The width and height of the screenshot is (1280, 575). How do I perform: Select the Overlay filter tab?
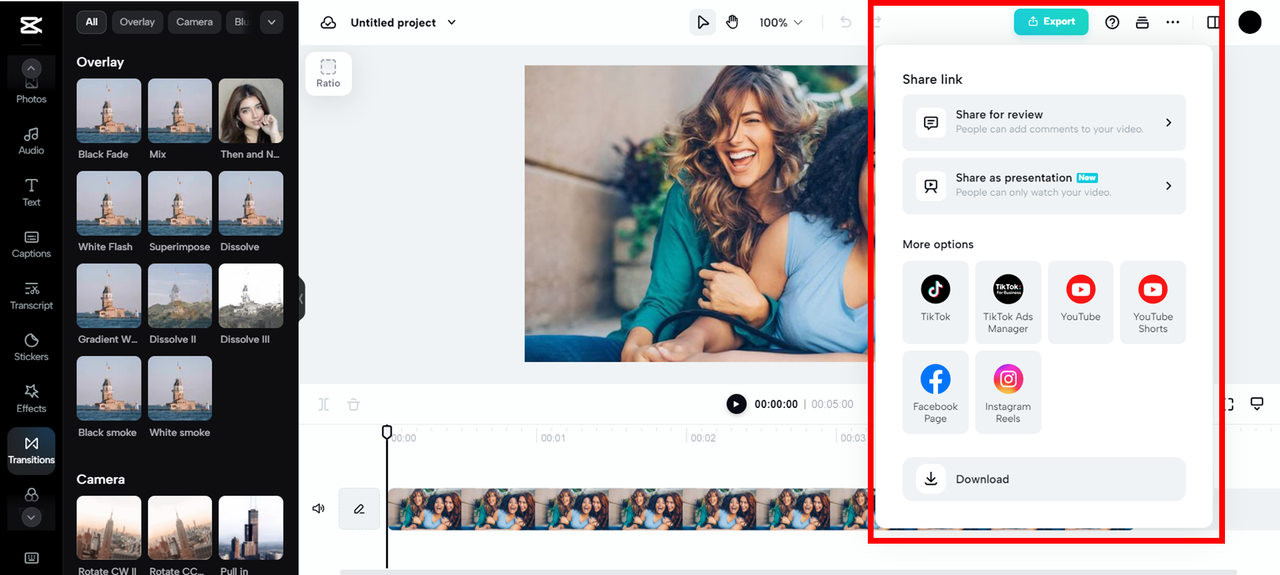pos(137,22)
